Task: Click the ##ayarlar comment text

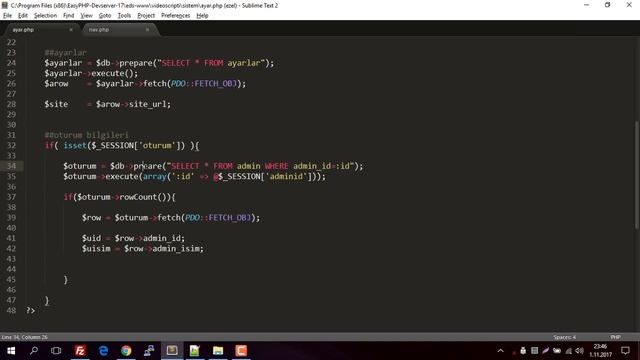Action: (65, 53)
